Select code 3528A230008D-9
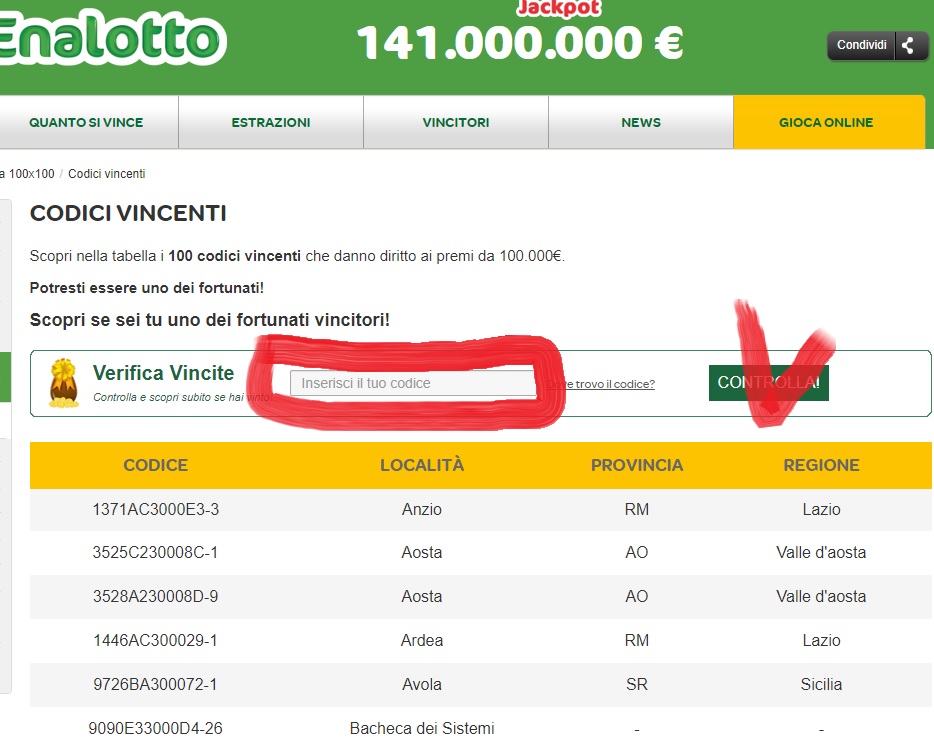The height and width of the screenshot is (743, 934). pyautogui.click(x=155, y=596)
